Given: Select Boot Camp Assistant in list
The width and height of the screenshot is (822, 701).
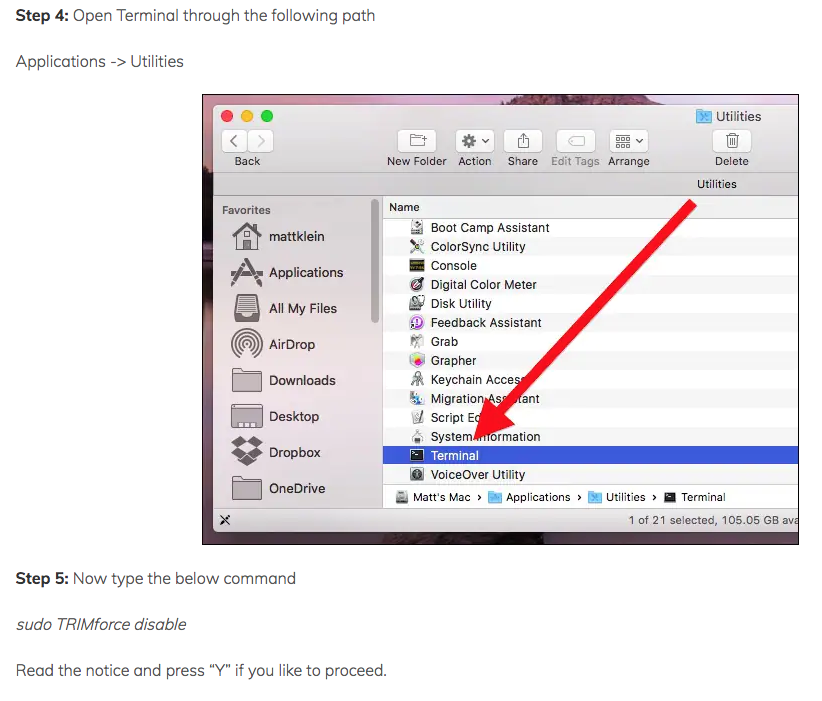Looking at the screenshot, I should click(590, 228).
